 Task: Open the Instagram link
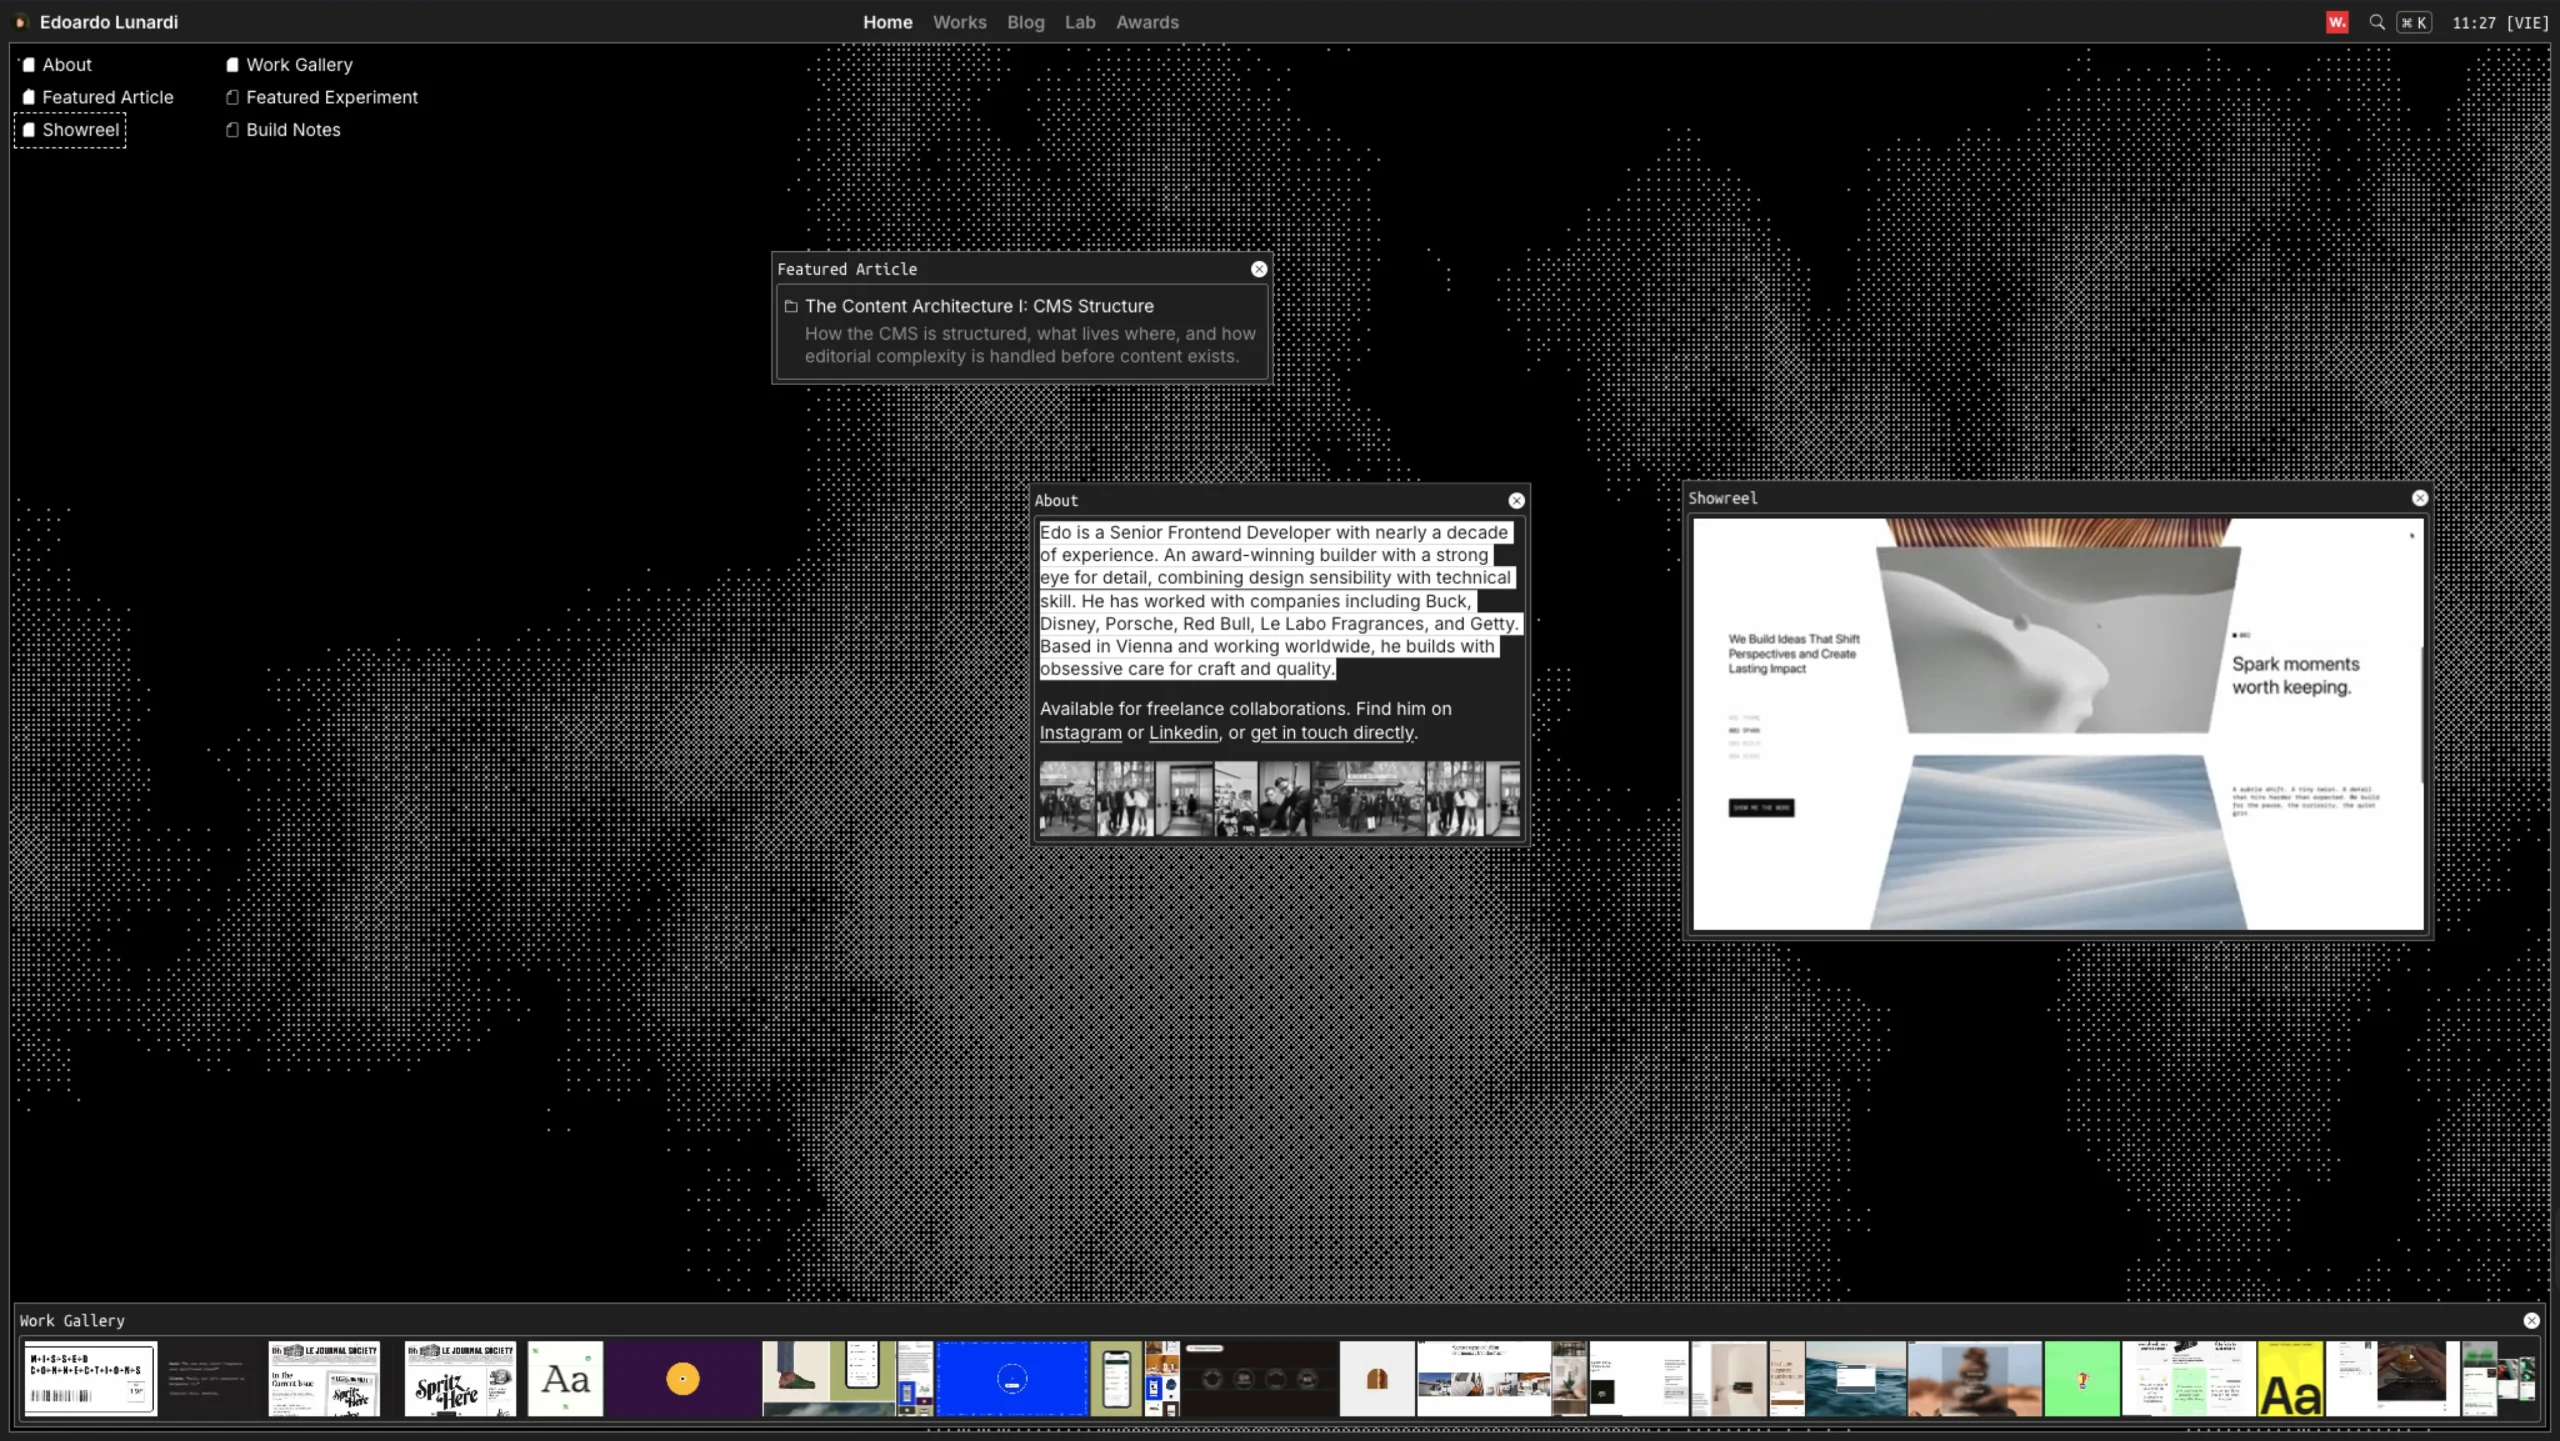(1080, 733)
